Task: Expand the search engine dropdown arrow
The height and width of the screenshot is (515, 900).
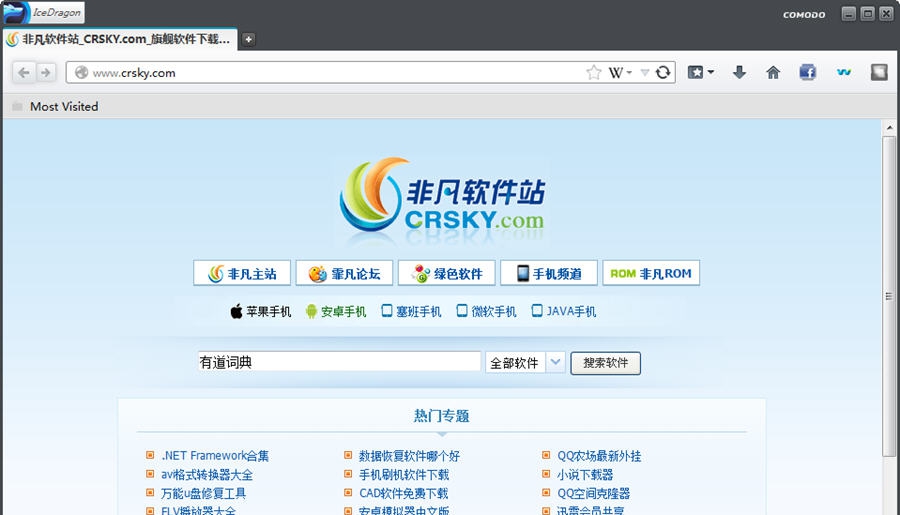Action: 630,73
